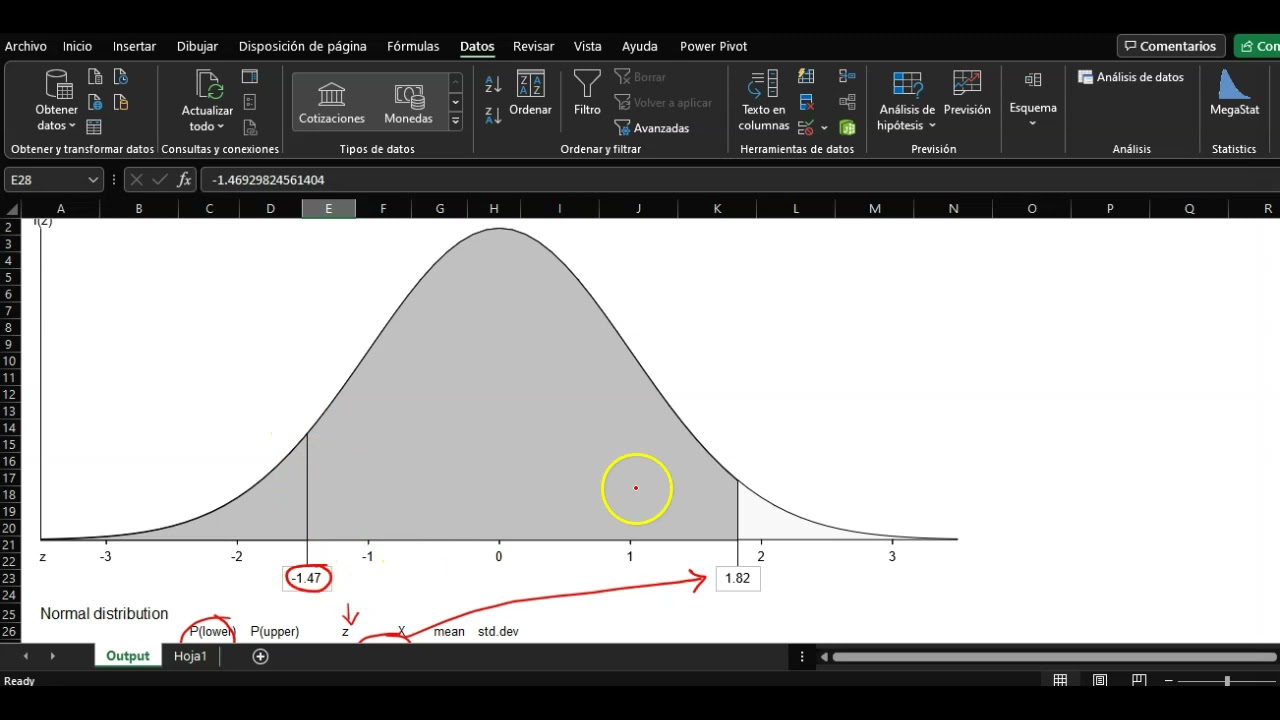Image resolution: width=1280 pixels, height=720 pixels.
Task: Click the Avanzadas filter option
Action: pyautogui.click(x=651, y=128)
